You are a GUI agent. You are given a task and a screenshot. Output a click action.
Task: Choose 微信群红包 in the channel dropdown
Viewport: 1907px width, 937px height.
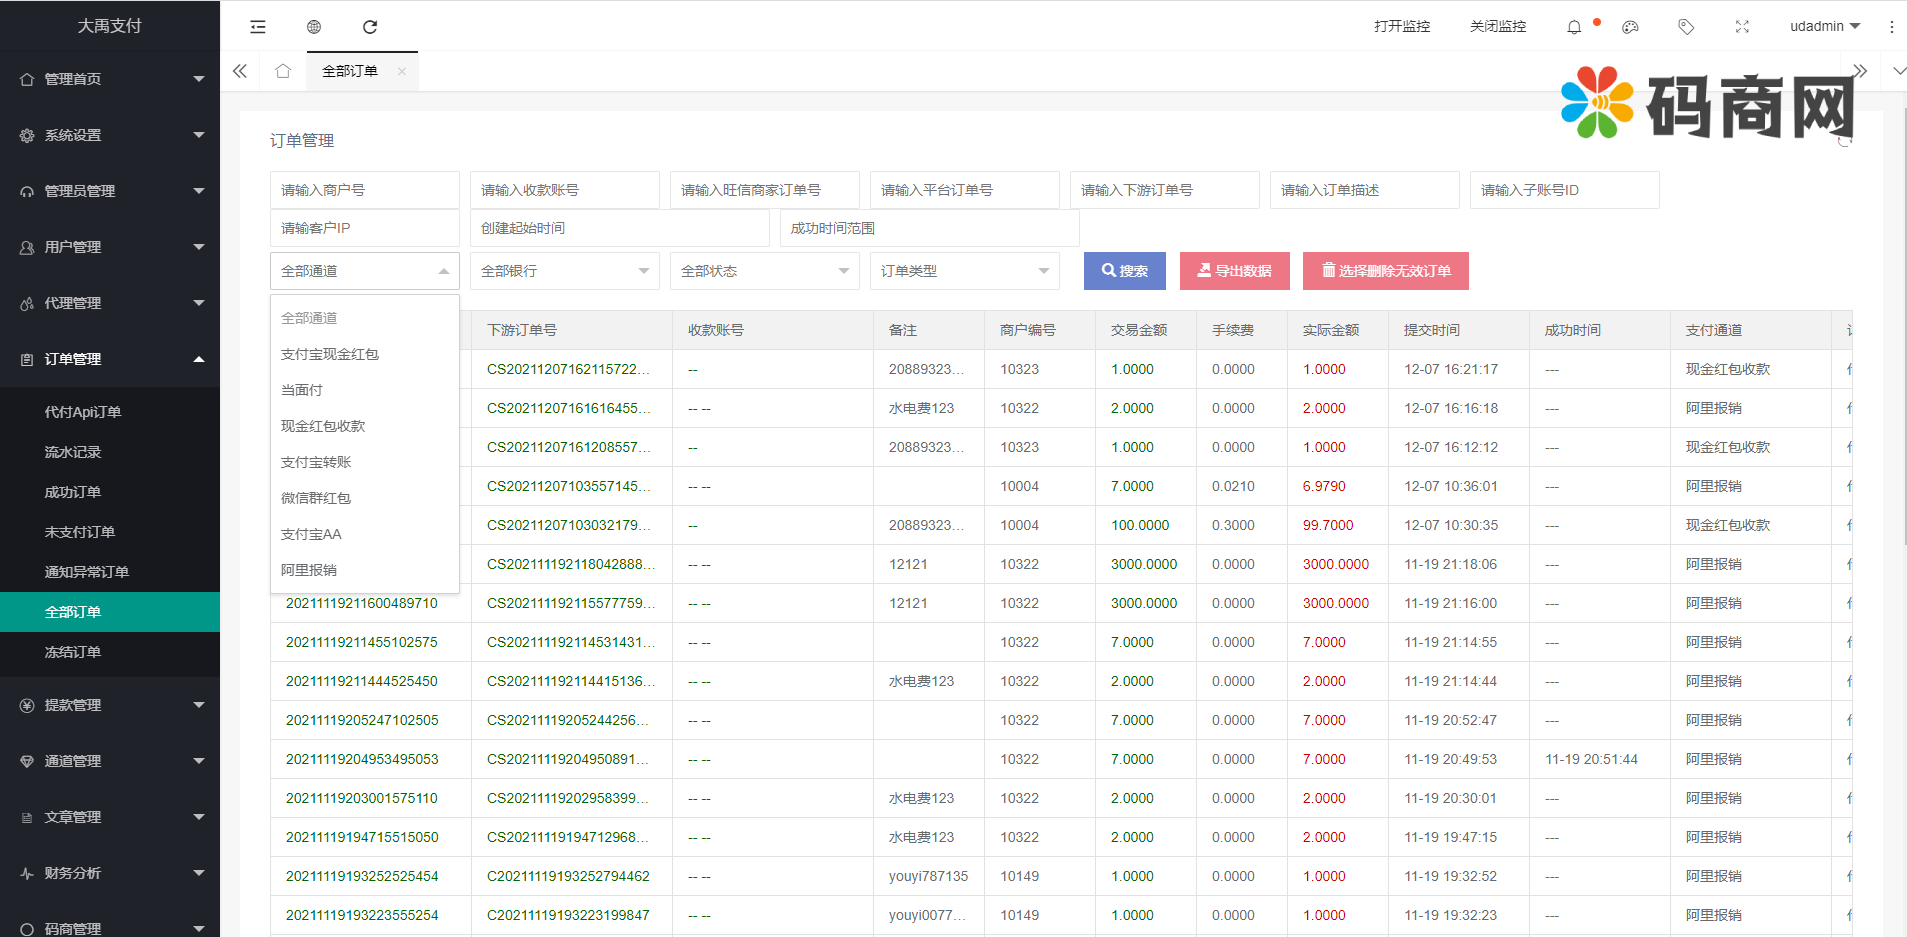tap(316, 498)
